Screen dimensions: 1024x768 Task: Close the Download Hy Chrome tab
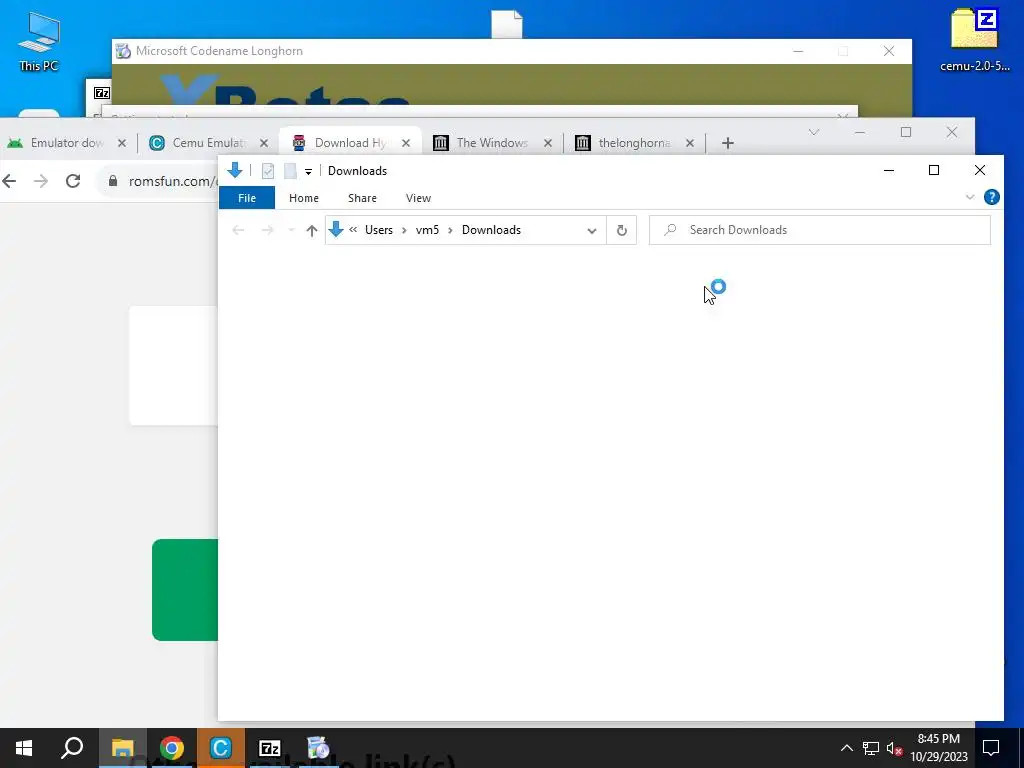point(406,143)
